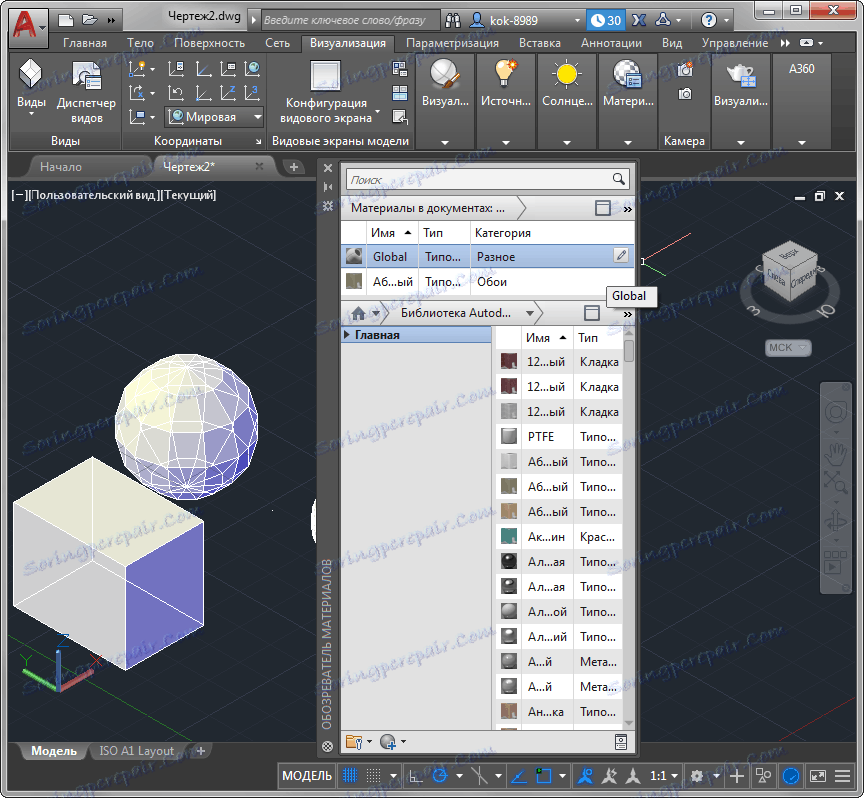
Task: Switch to the Параметризация ribbon tab
Action: point(452,43)
